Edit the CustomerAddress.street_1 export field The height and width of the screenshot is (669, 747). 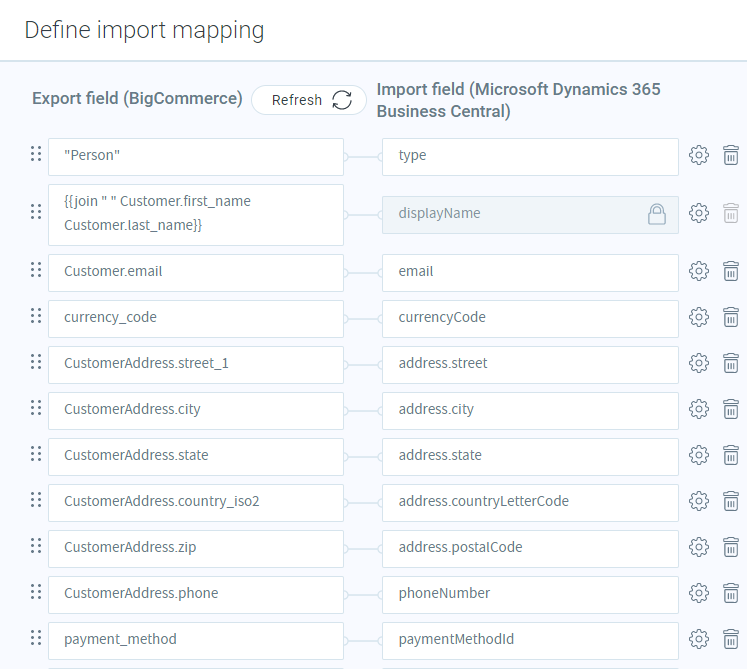click(x=196, y=365)
